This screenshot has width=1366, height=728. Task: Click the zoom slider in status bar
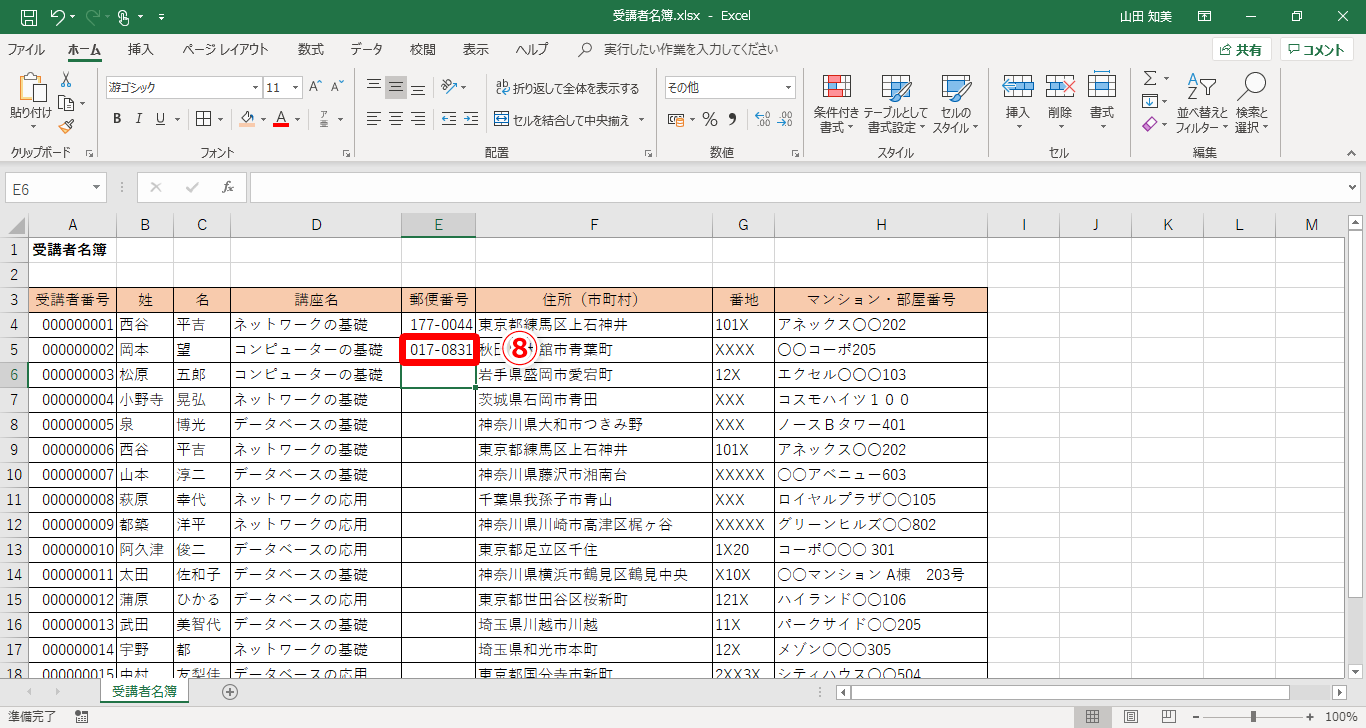pos(1253,716)
